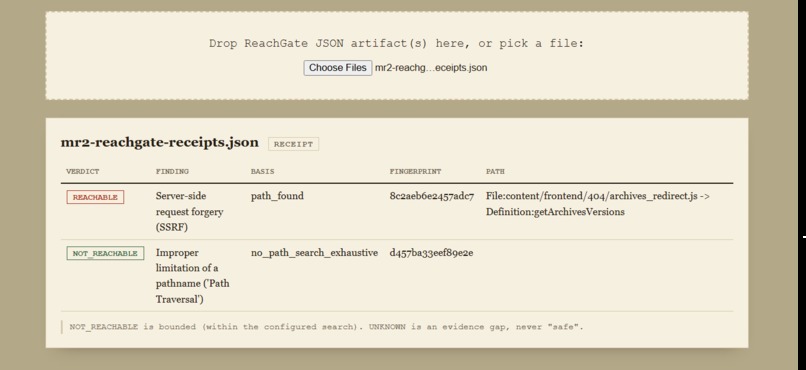Click the archives_redirect.js path cell
This screenshot has width=806, height=370.
tap(598, 204)
